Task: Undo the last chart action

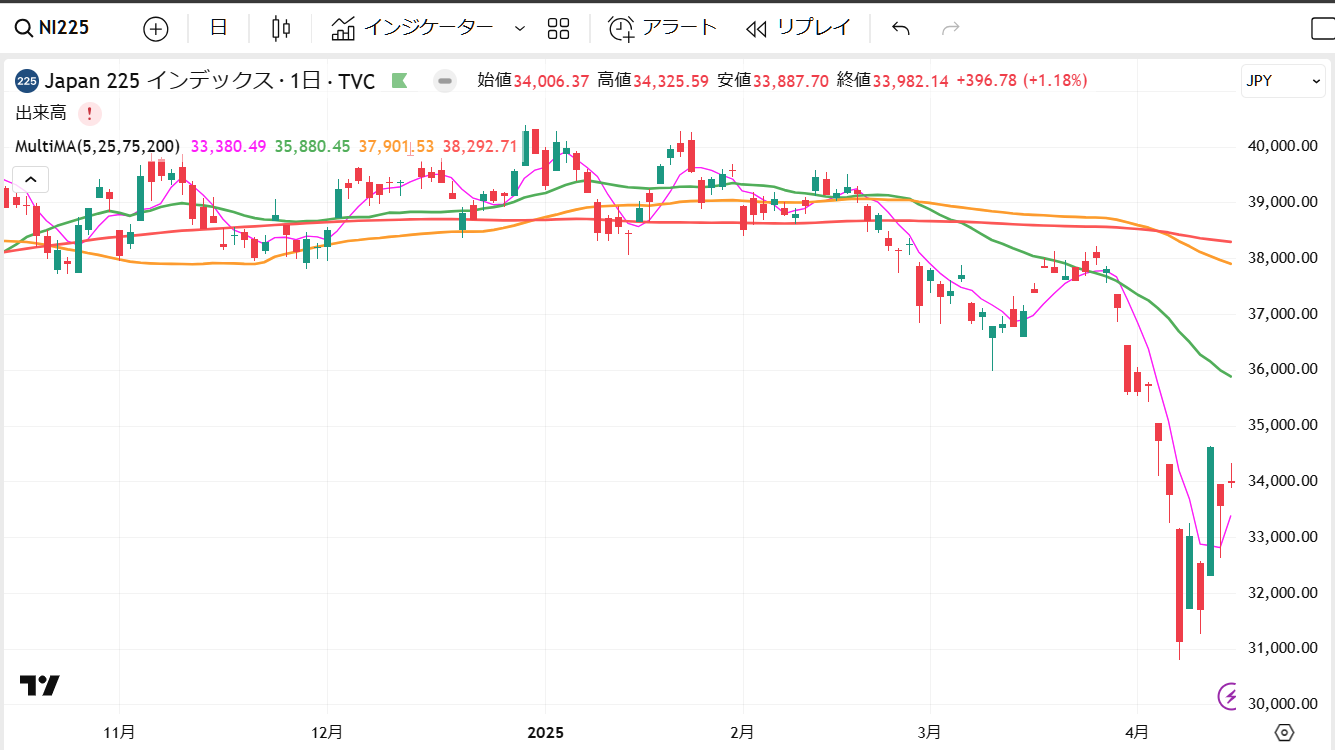Action: (x=901, y=28)
